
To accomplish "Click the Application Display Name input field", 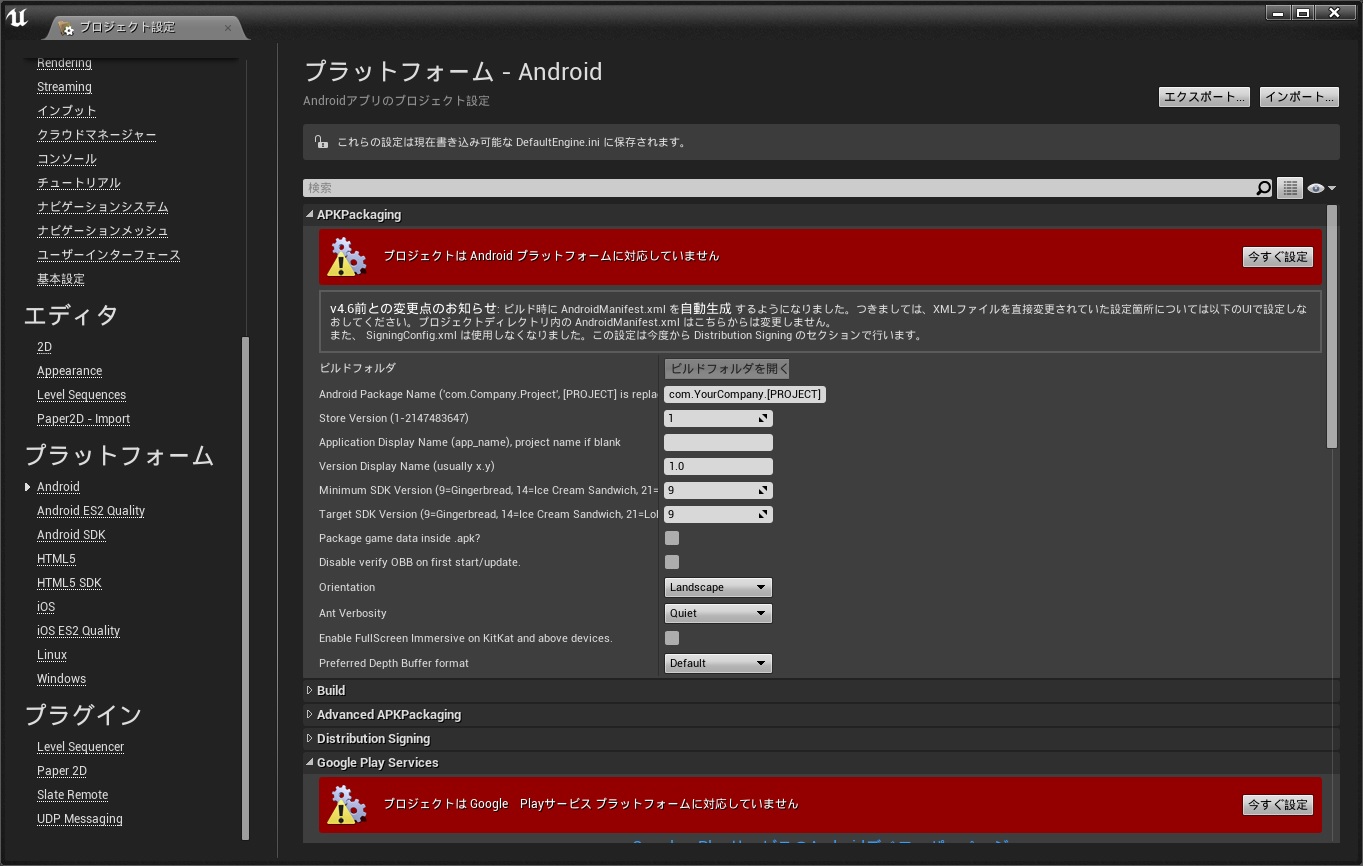I will [x=718, y=442].
